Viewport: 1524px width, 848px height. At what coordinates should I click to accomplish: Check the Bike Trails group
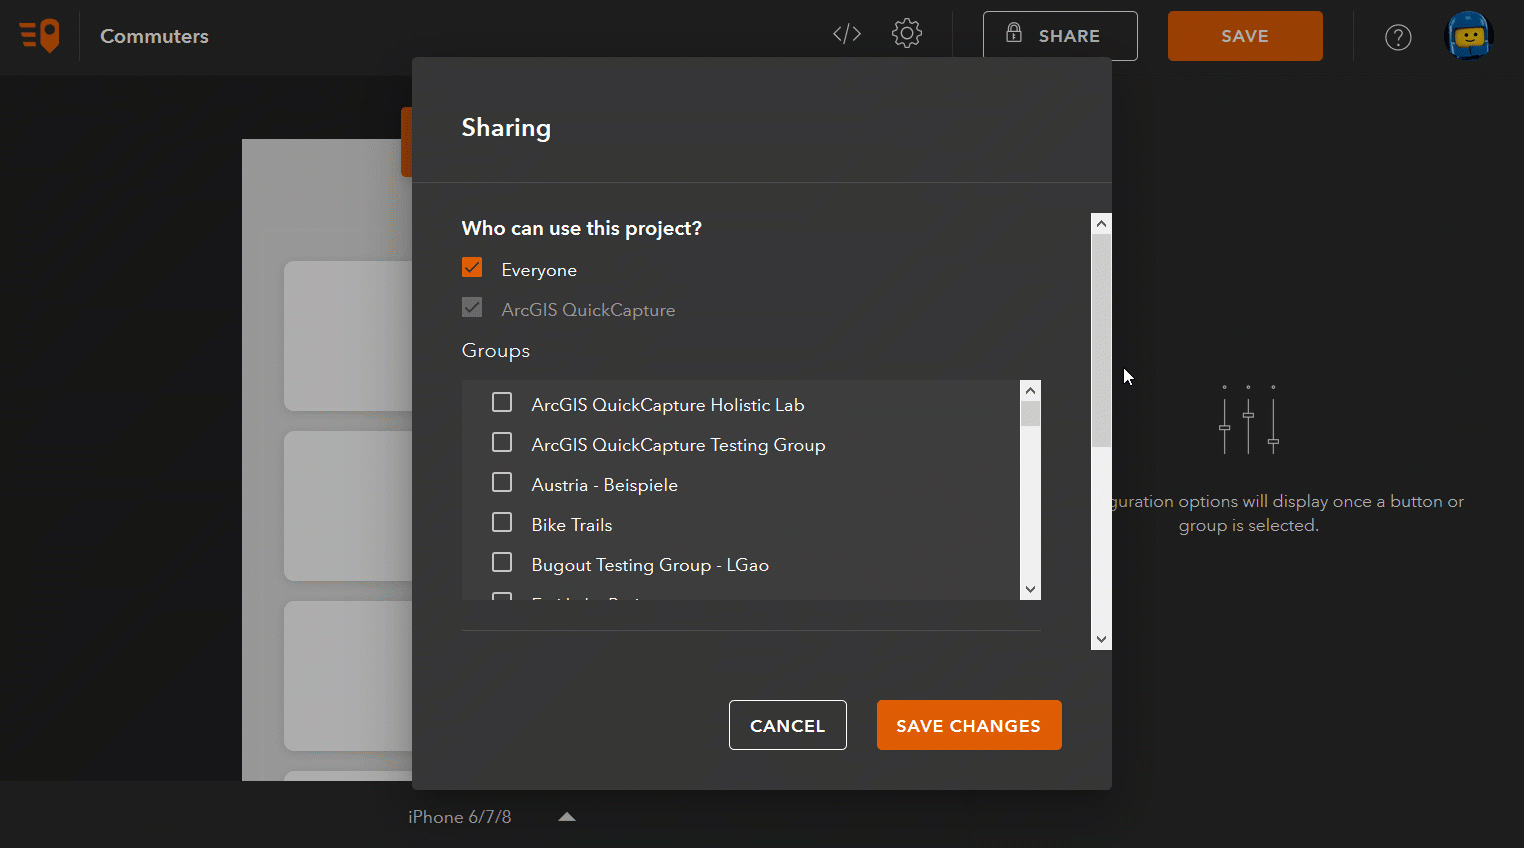(x=502, y=522)
